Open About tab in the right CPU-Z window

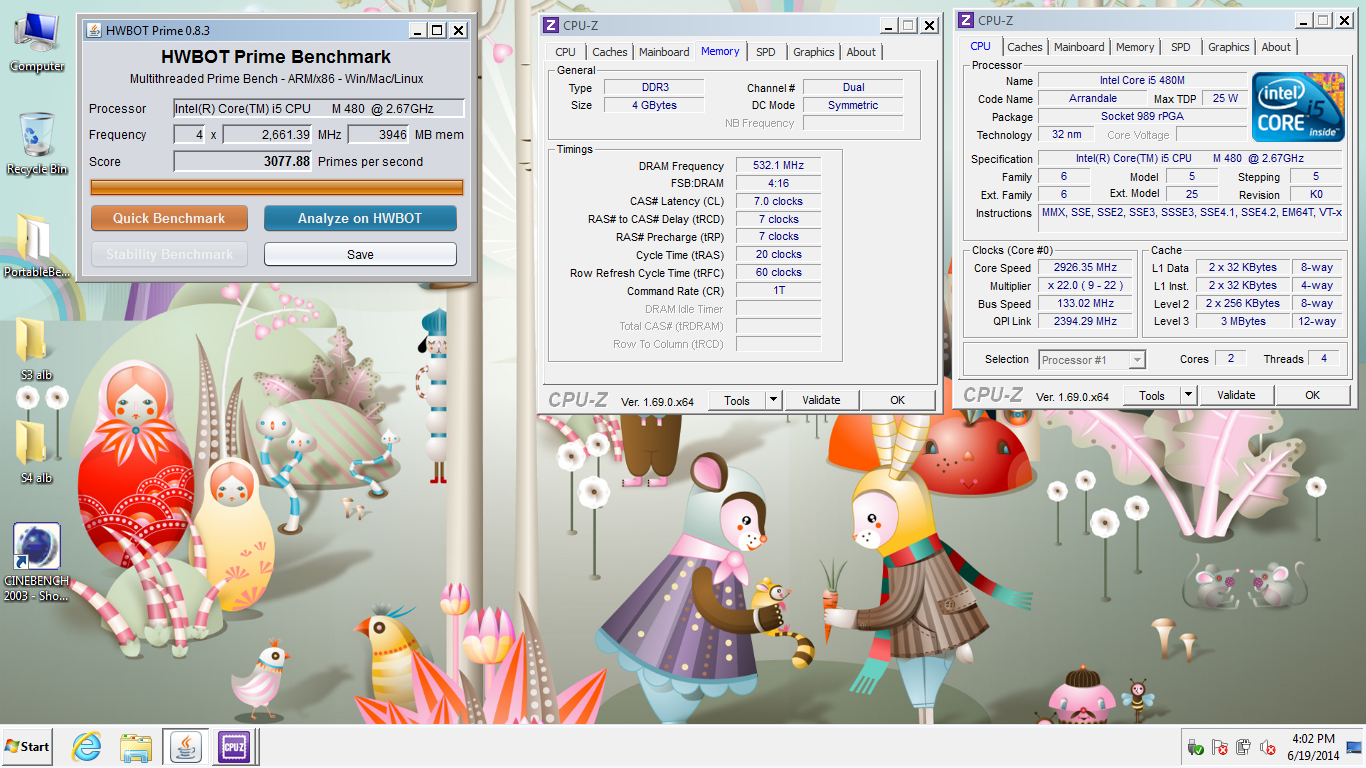pos(1276,47)
